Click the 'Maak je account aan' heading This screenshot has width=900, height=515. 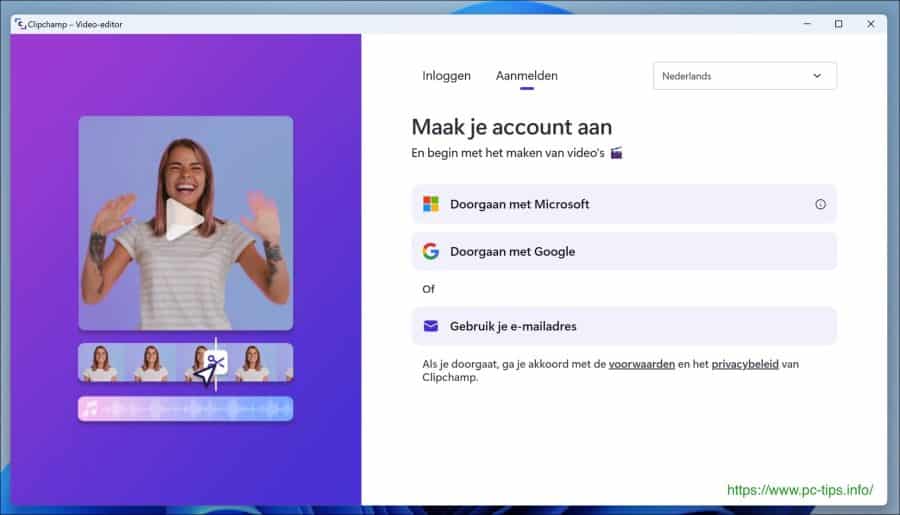click(x=511, y=127)
